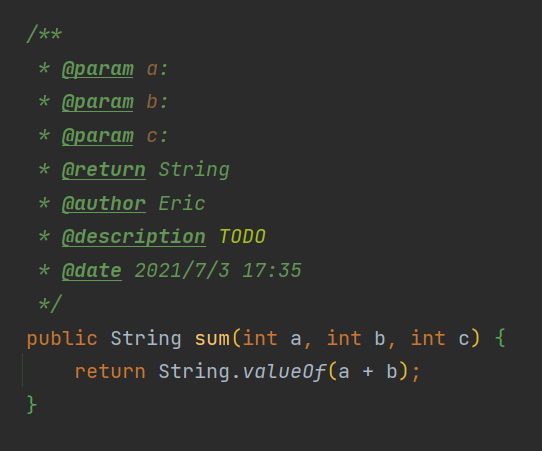Screen dimensions: 542x451
Task: Click the valueOf method call
Action: (284, 372)
